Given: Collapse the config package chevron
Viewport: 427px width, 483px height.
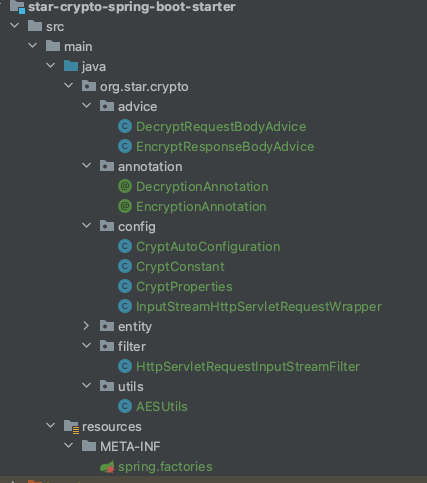Looking at the screenshot, I should click(x=87, y=226).
